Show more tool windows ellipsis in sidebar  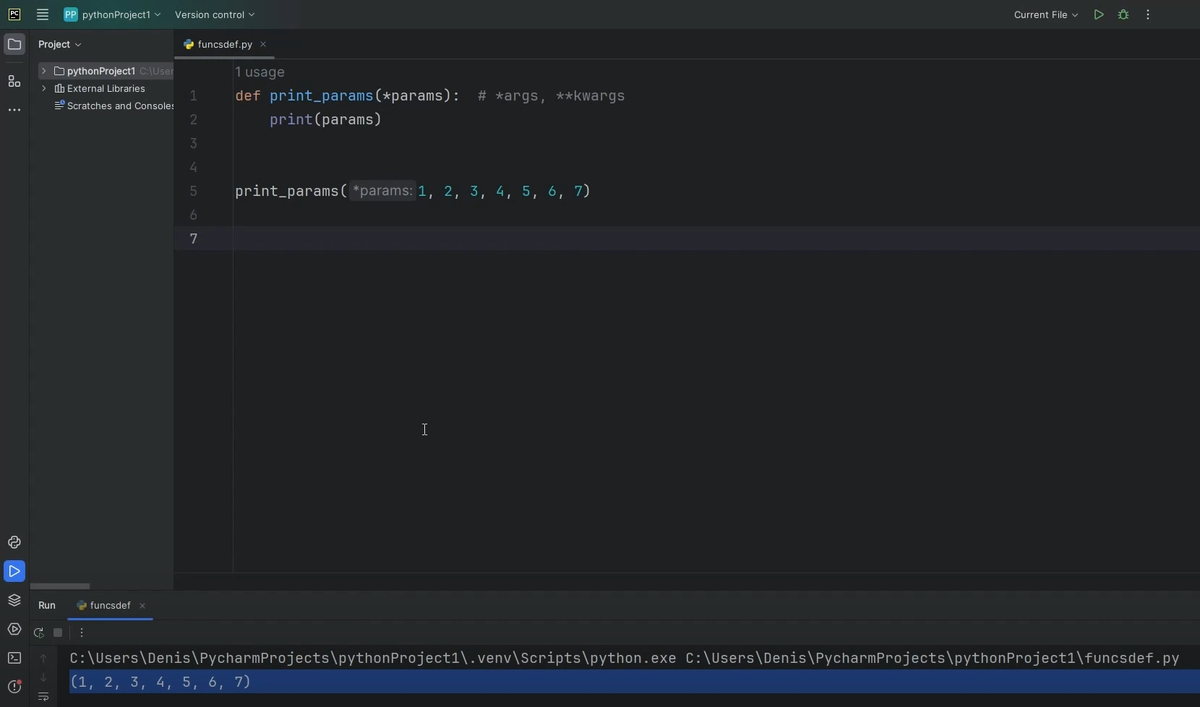pyautogui.click(x=14, y=110)
